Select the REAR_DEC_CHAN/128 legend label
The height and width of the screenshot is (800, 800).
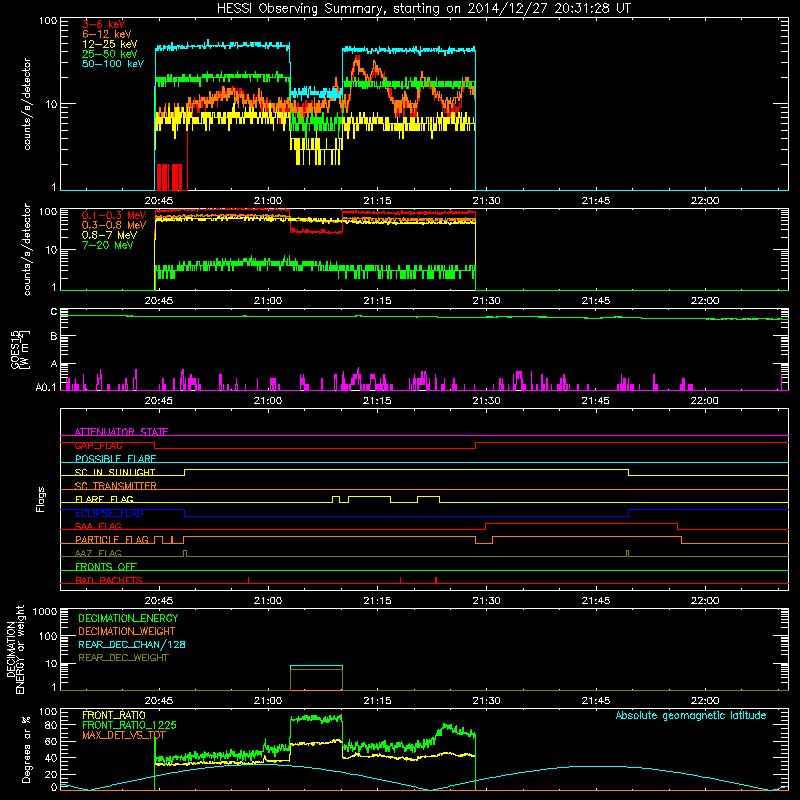132,644
